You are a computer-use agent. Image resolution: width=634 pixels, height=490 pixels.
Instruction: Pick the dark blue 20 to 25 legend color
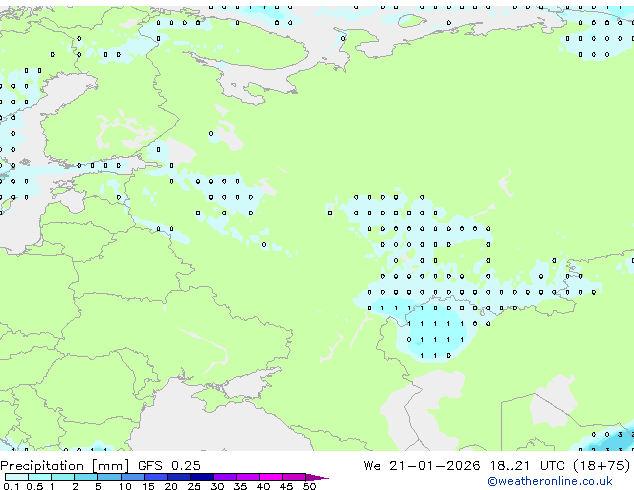(182, 477)
